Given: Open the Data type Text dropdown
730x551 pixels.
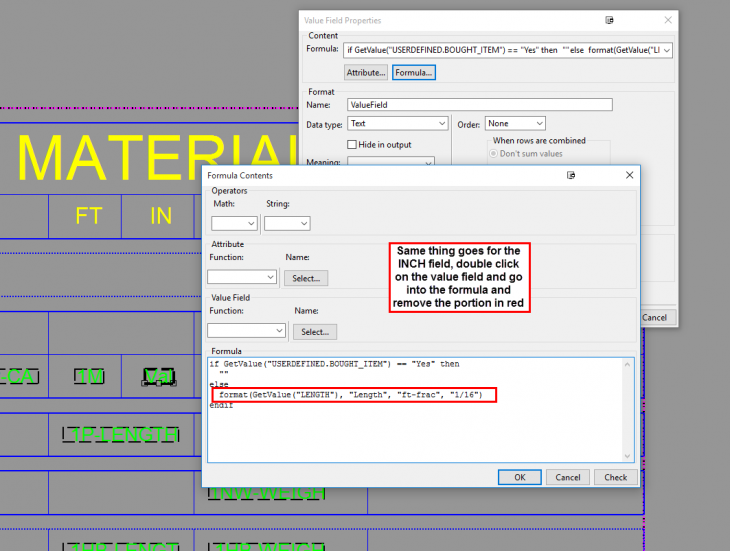Looking at the screenshot, I should [397, 124].
